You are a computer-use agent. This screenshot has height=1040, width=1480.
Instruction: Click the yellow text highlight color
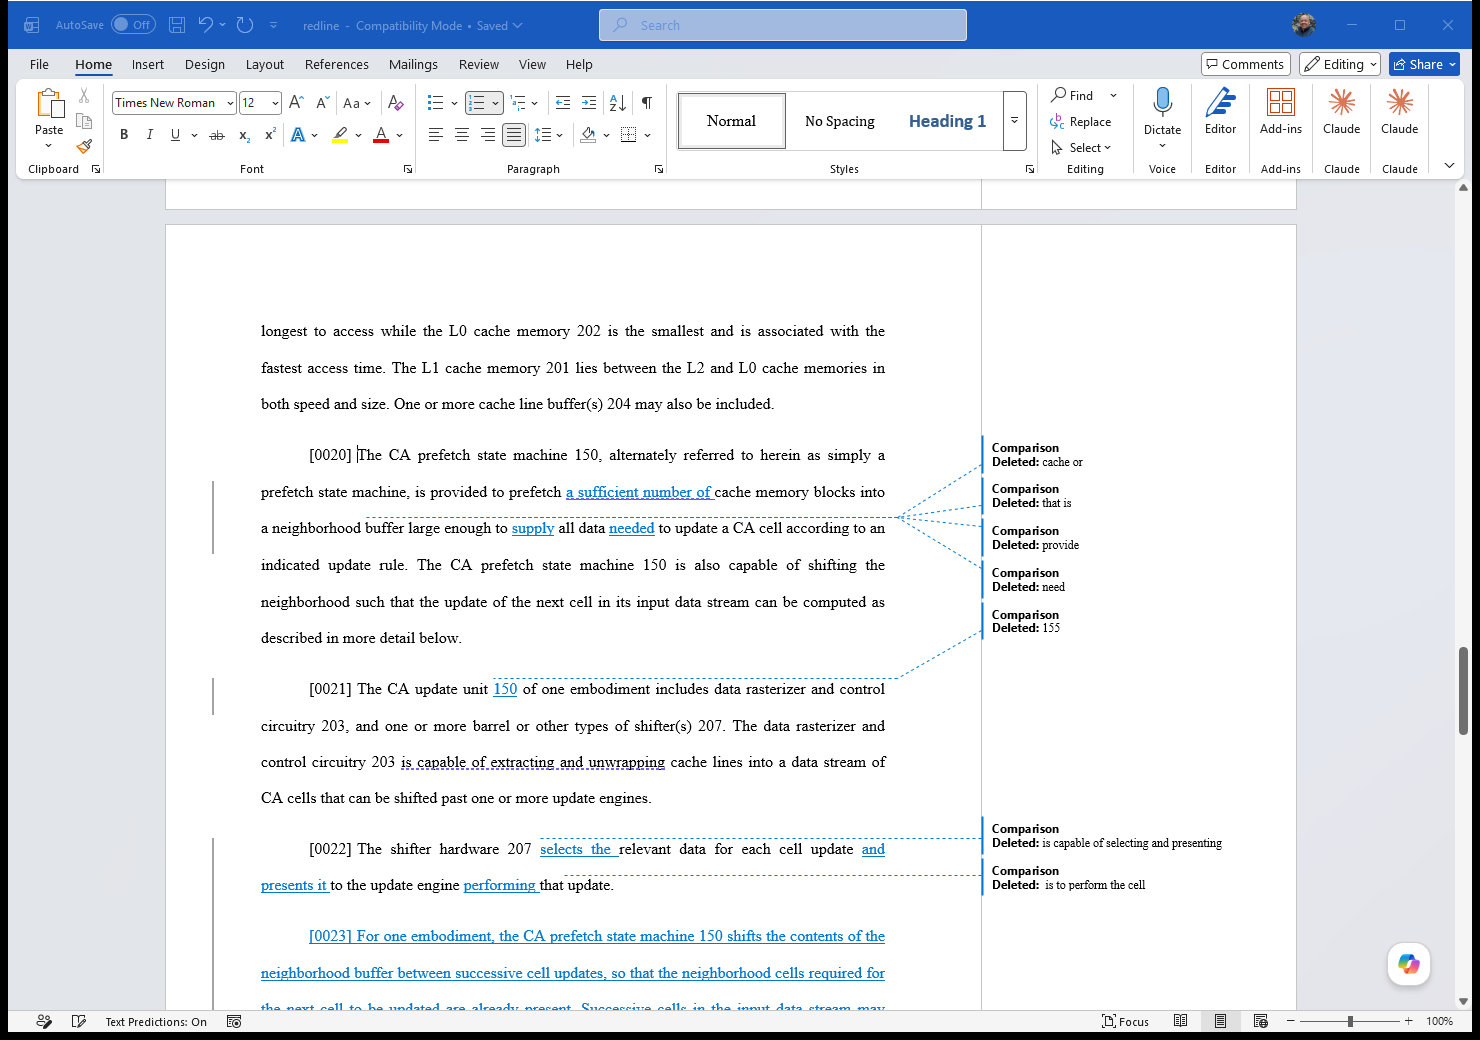coord(340,135)
